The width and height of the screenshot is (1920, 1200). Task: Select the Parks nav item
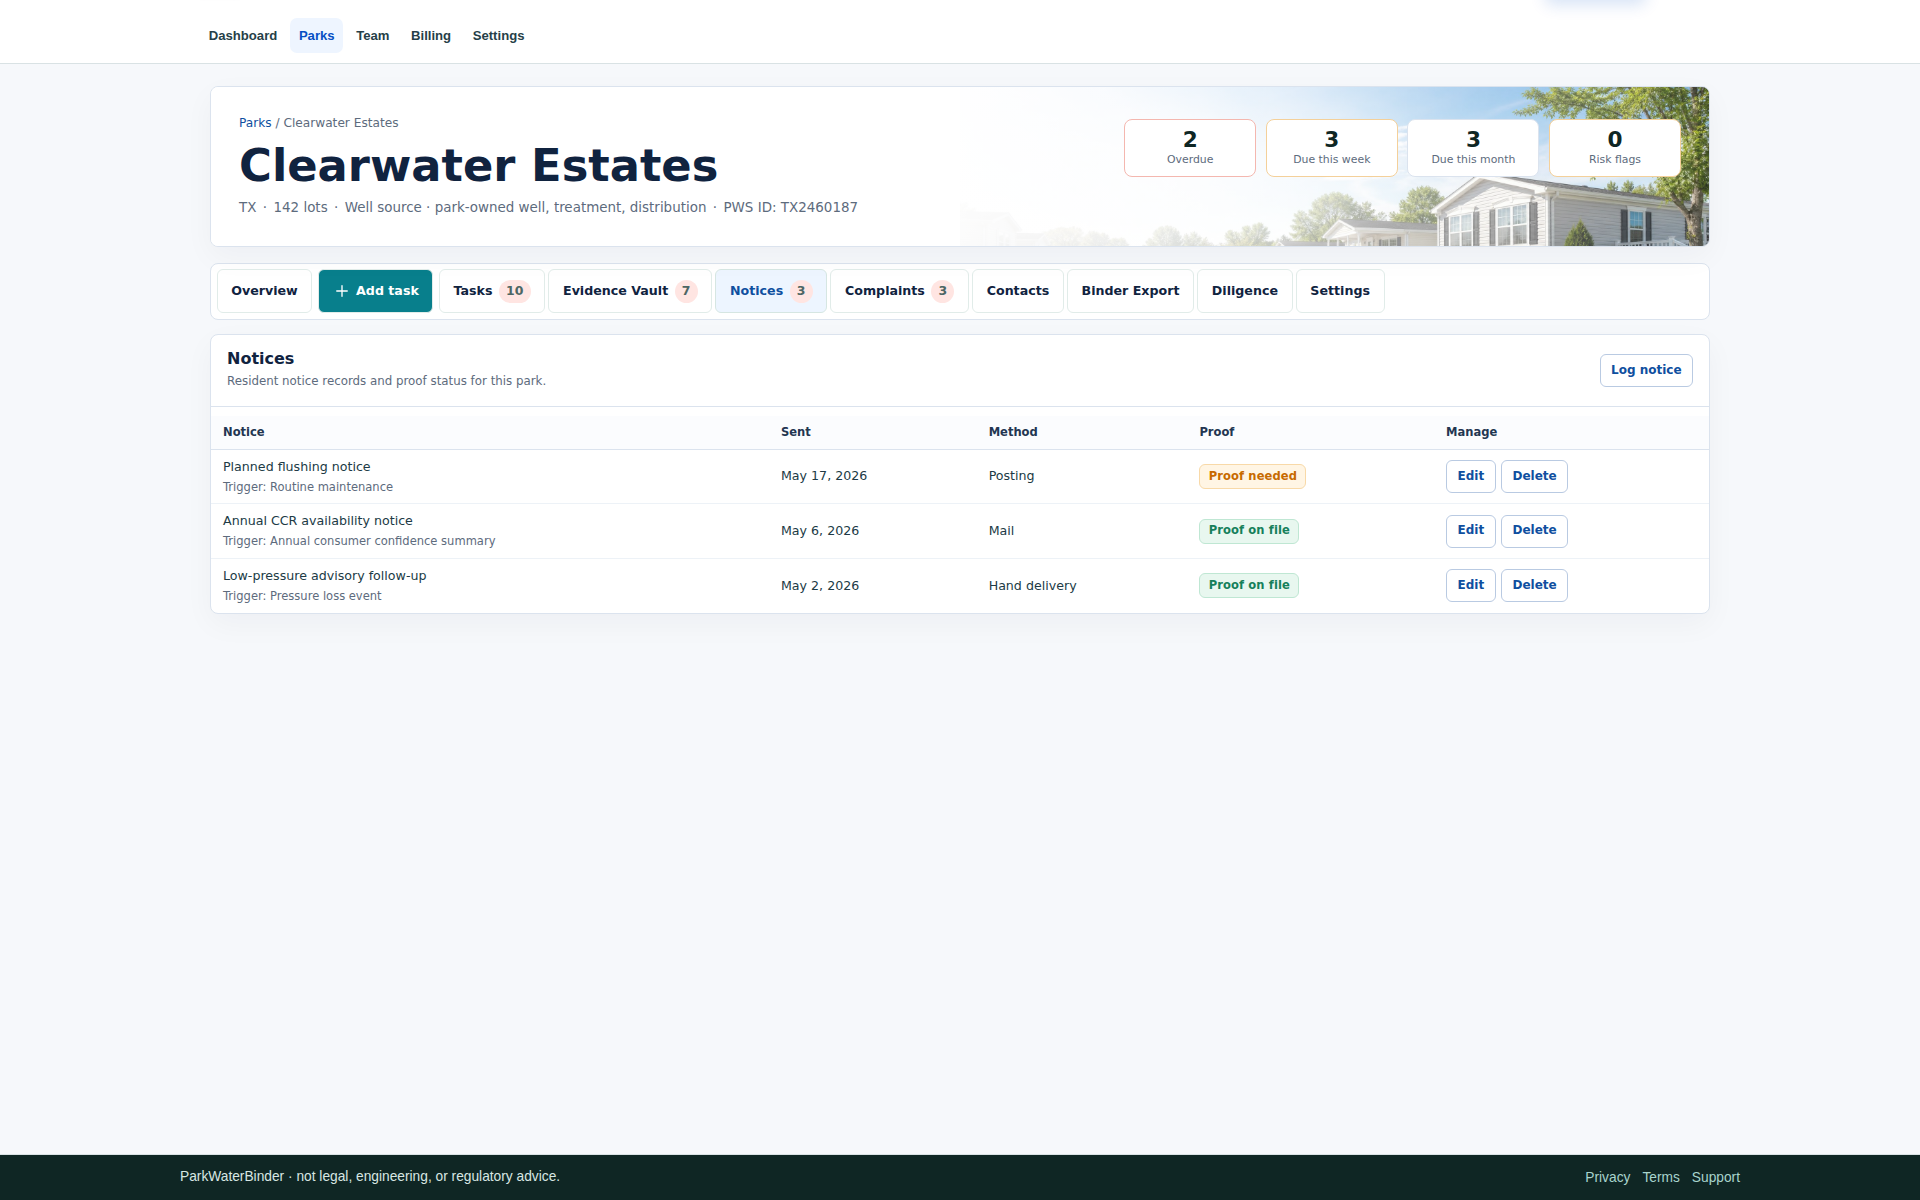coord(316,36)
